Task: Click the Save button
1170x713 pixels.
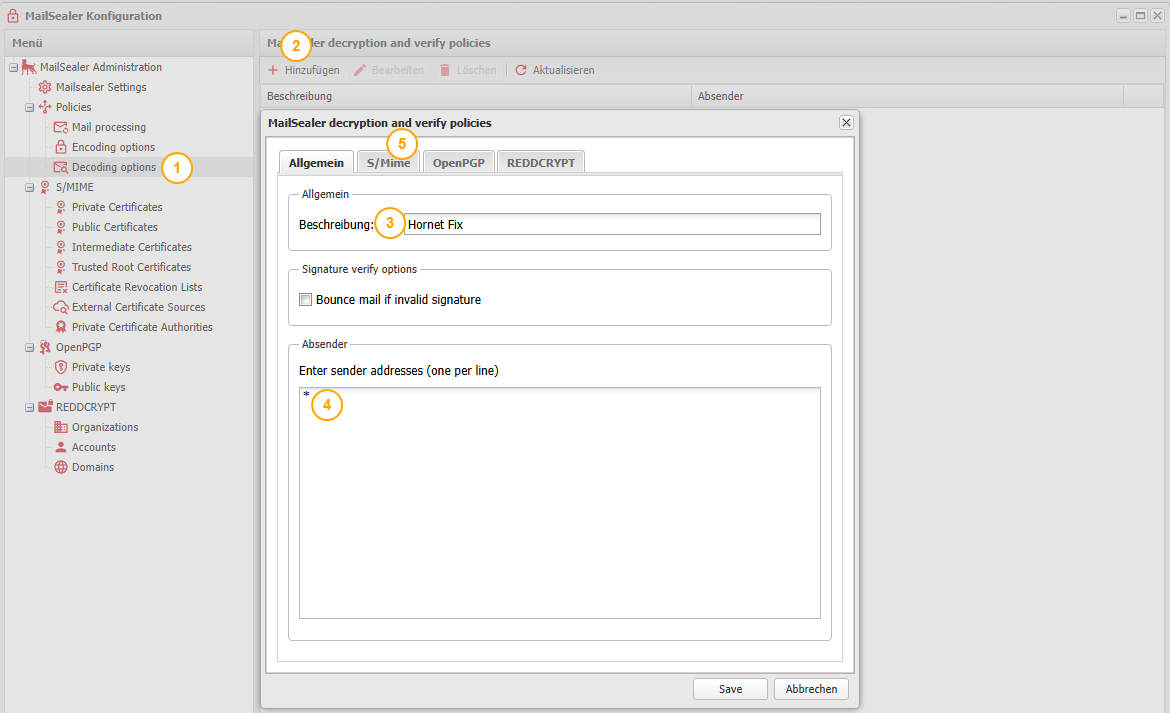Action: tap(730, 689)
